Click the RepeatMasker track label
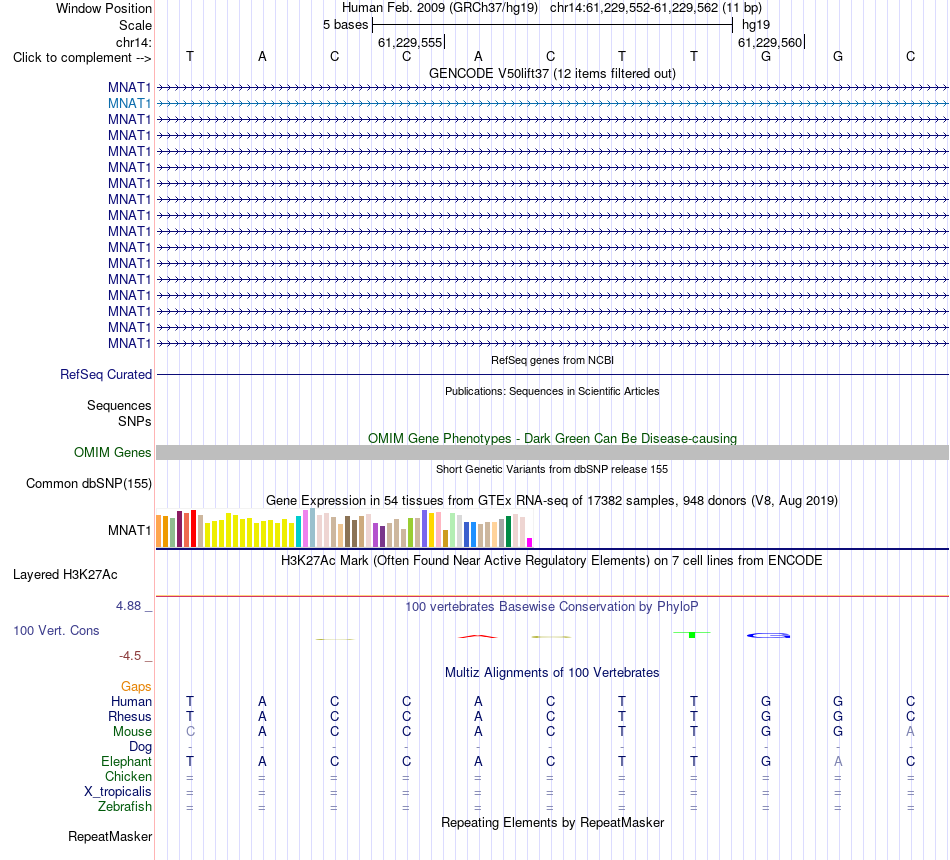Image resolution: width=950 pixels, height=860 pixels. pos(110,836)
